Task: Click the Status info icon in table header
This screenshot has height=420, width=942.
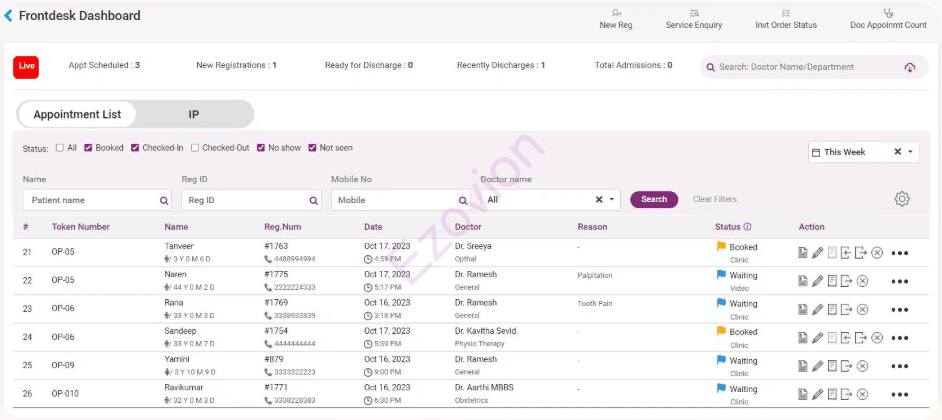Action: coord(748,227)
